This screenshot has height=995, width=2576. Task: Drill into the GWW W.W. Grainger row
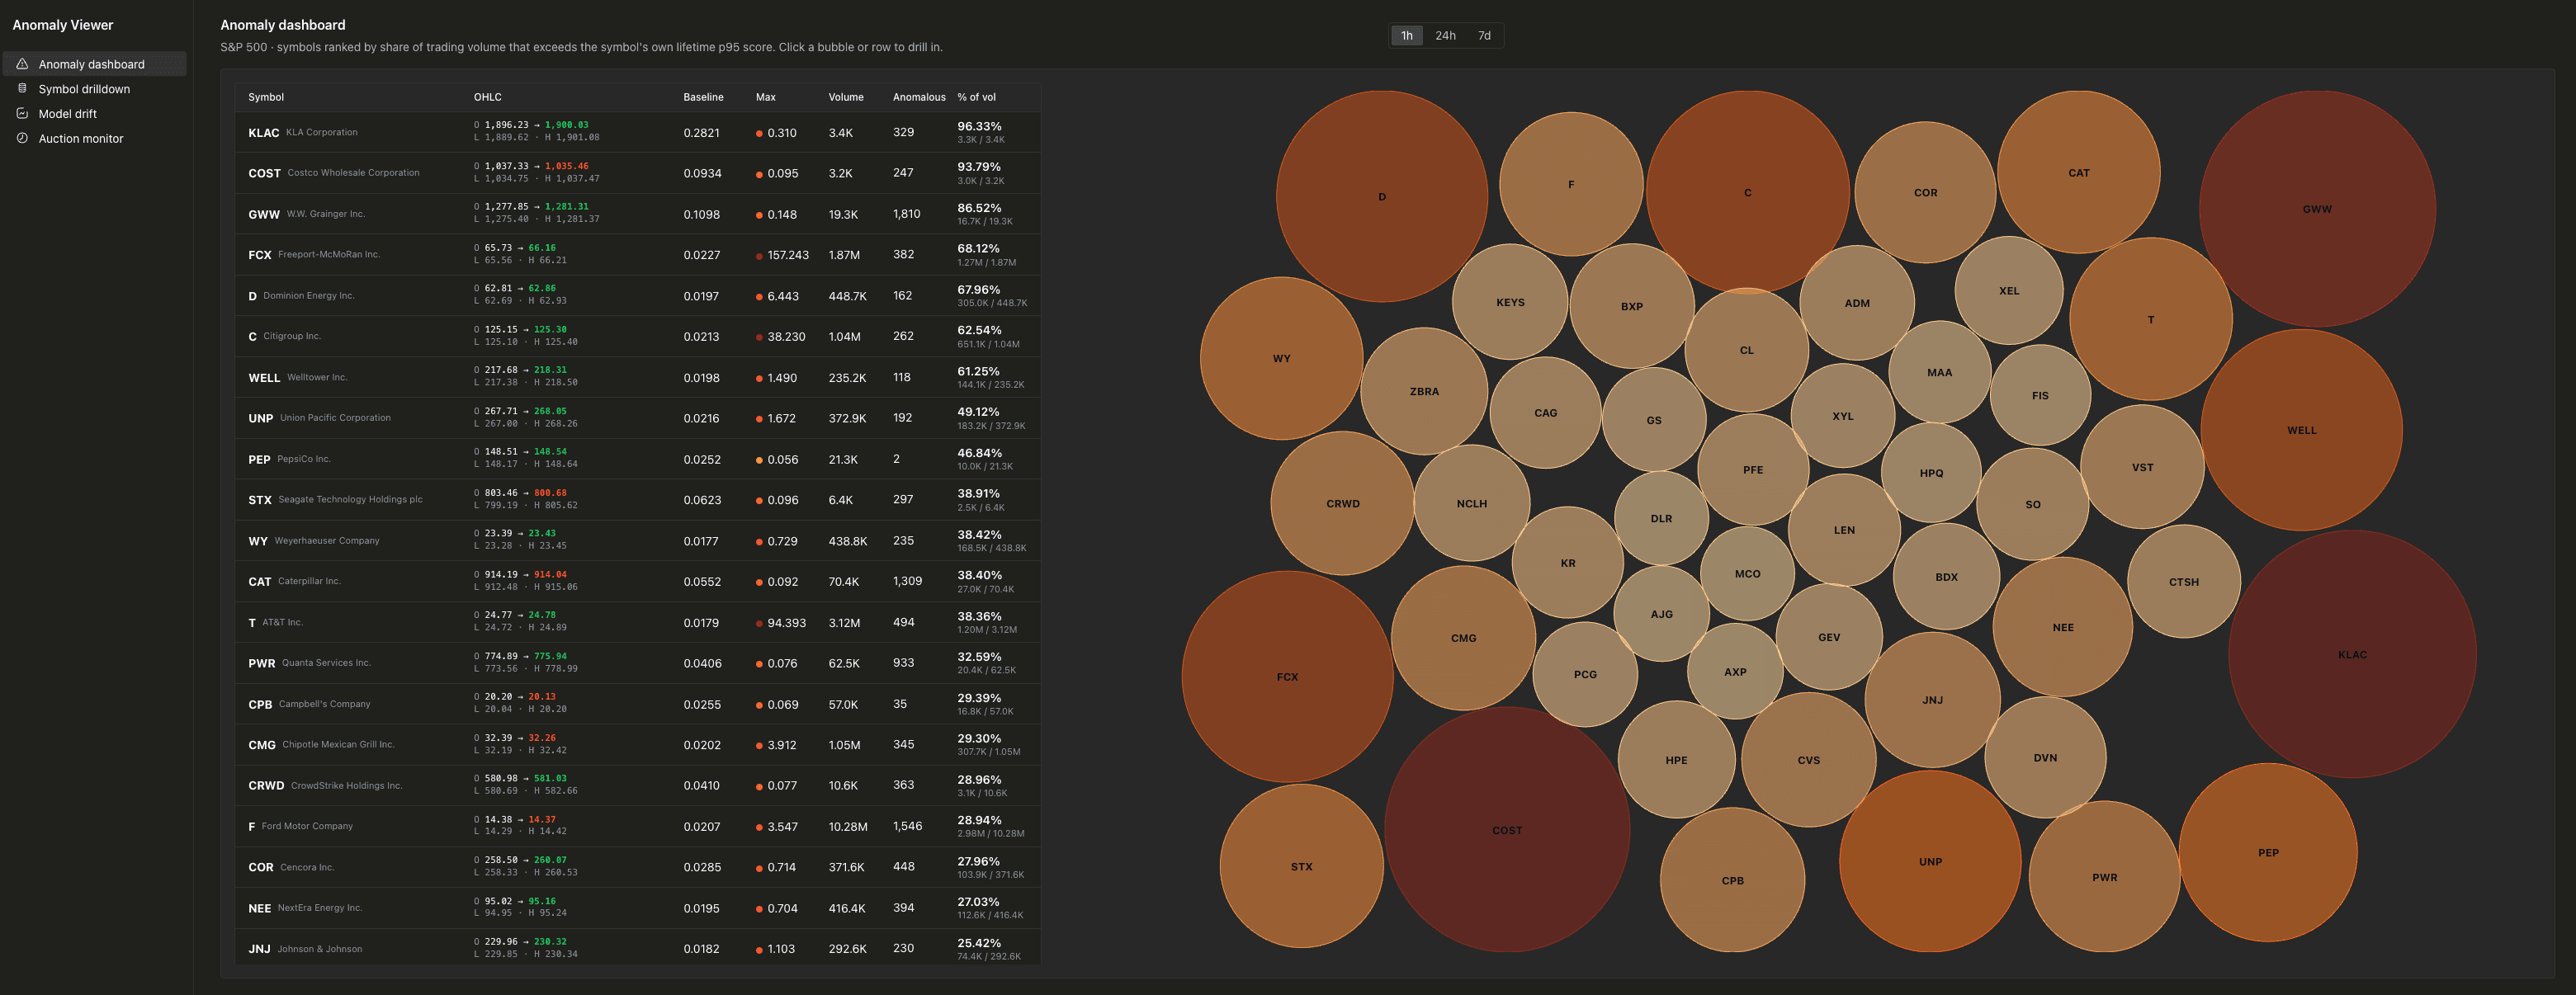point(638,214)
